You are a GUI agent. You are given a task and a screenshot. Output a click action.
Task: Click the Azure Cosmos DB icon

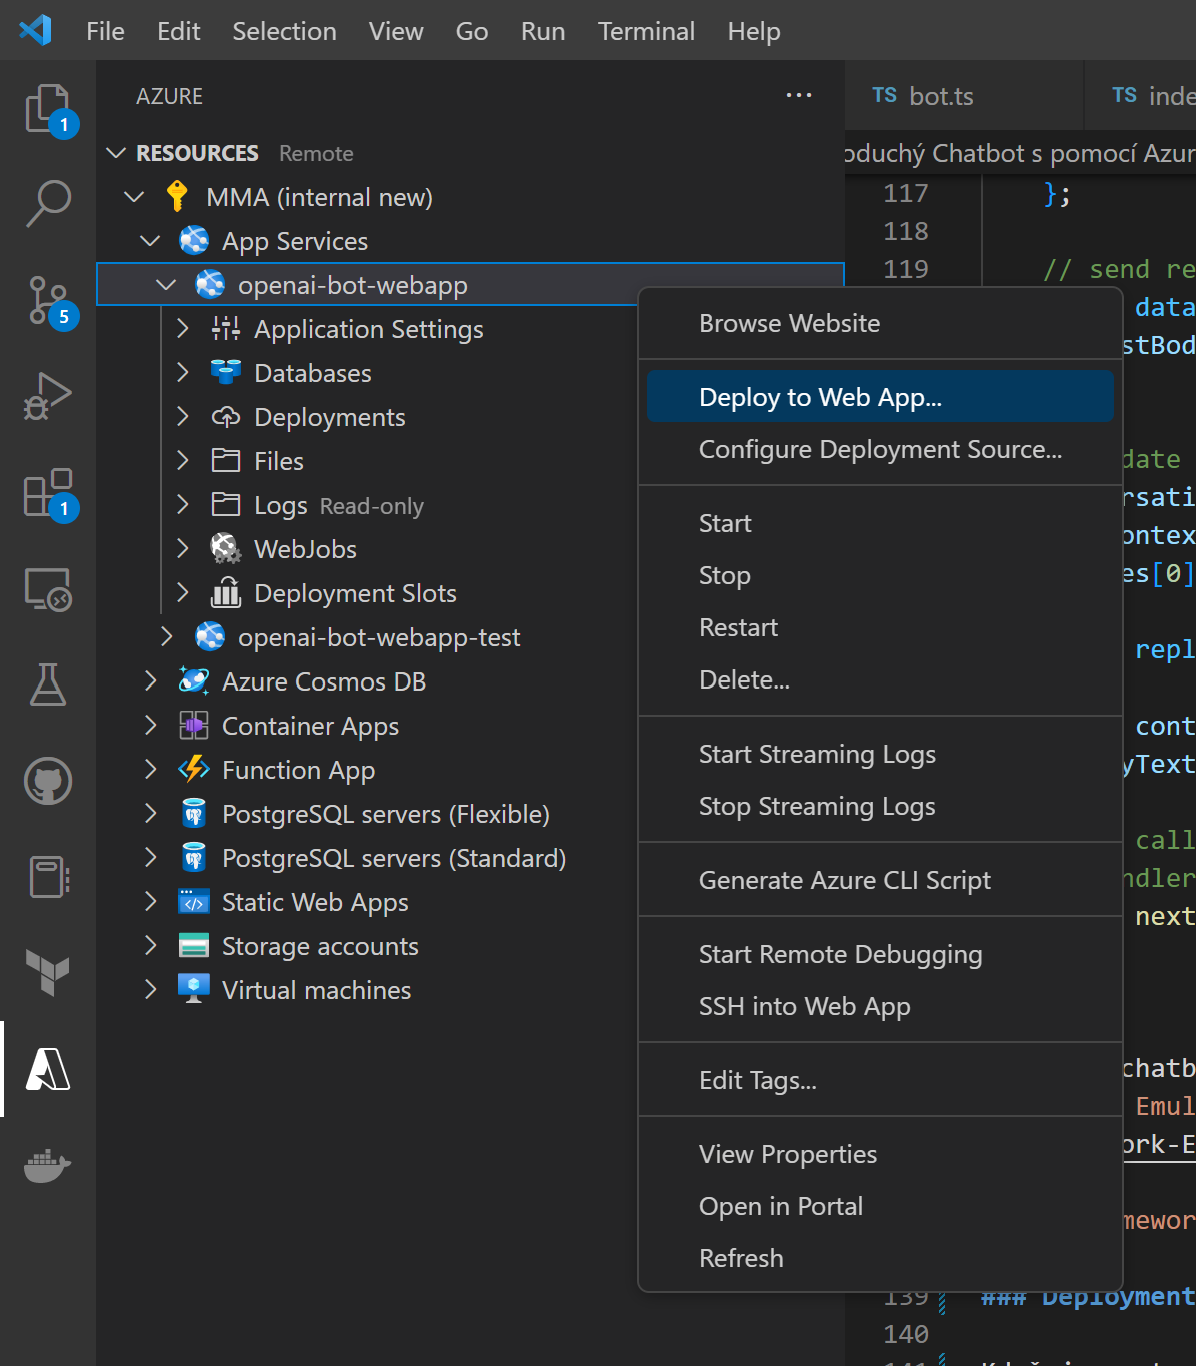[193, 681]
